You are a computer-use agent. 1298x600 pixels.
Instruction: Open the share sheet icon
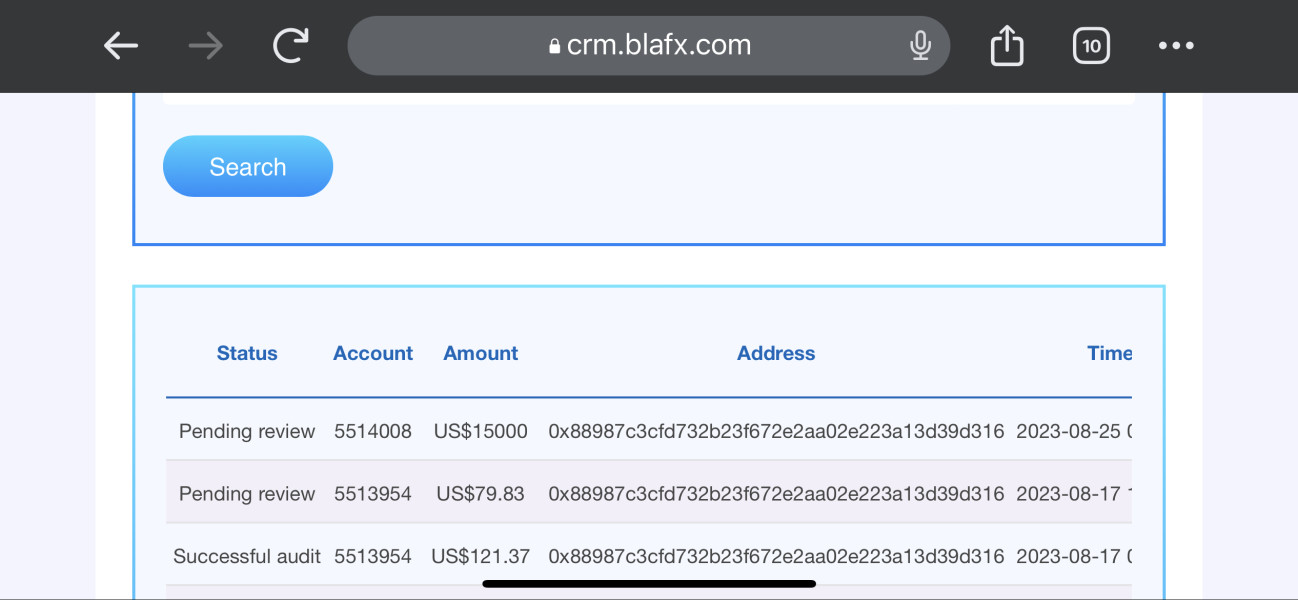pyautogui.click(x=1007, y=46)
